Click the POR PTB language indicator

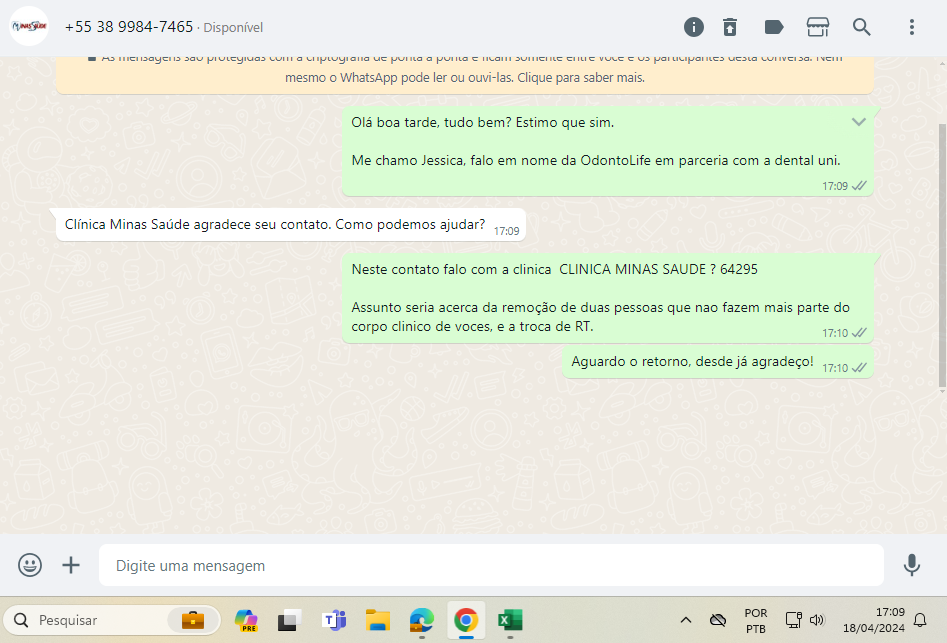point(756,621)
